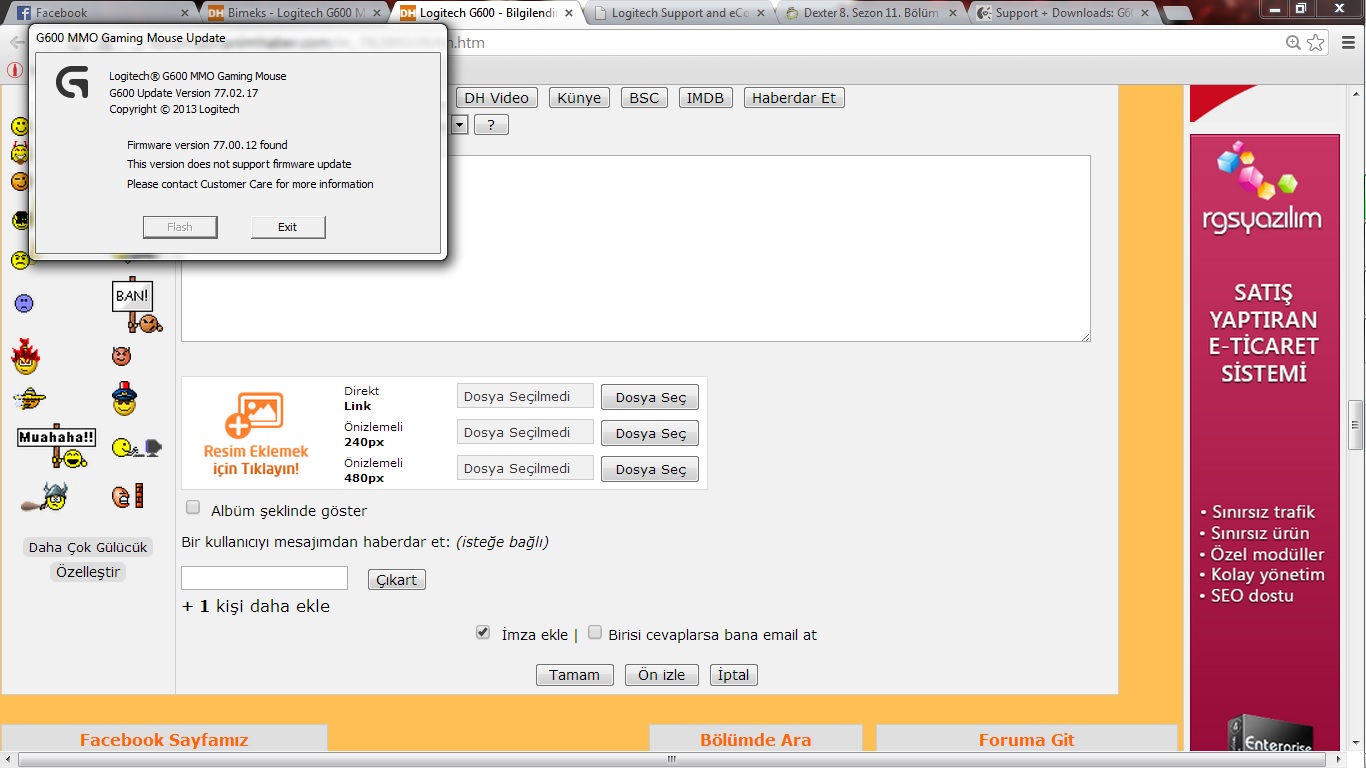Insert the head-banging-wall emoticon
The image size is (1366, 768).
coord(128,495)
